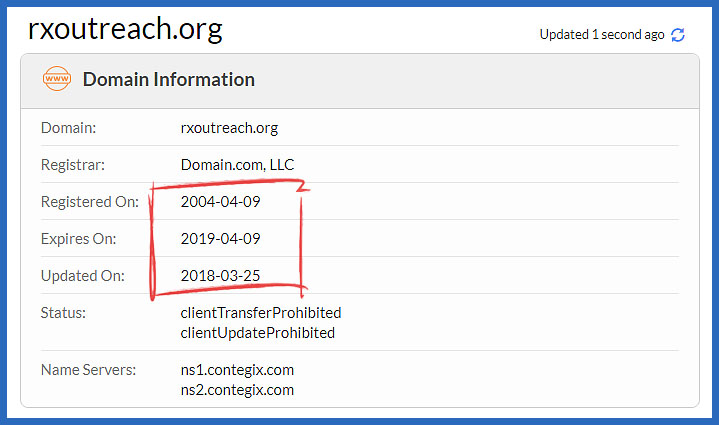The height and width of the screenshot is (425, 719).
Task: Click the Name Servers label
Action: pos(88,370)
